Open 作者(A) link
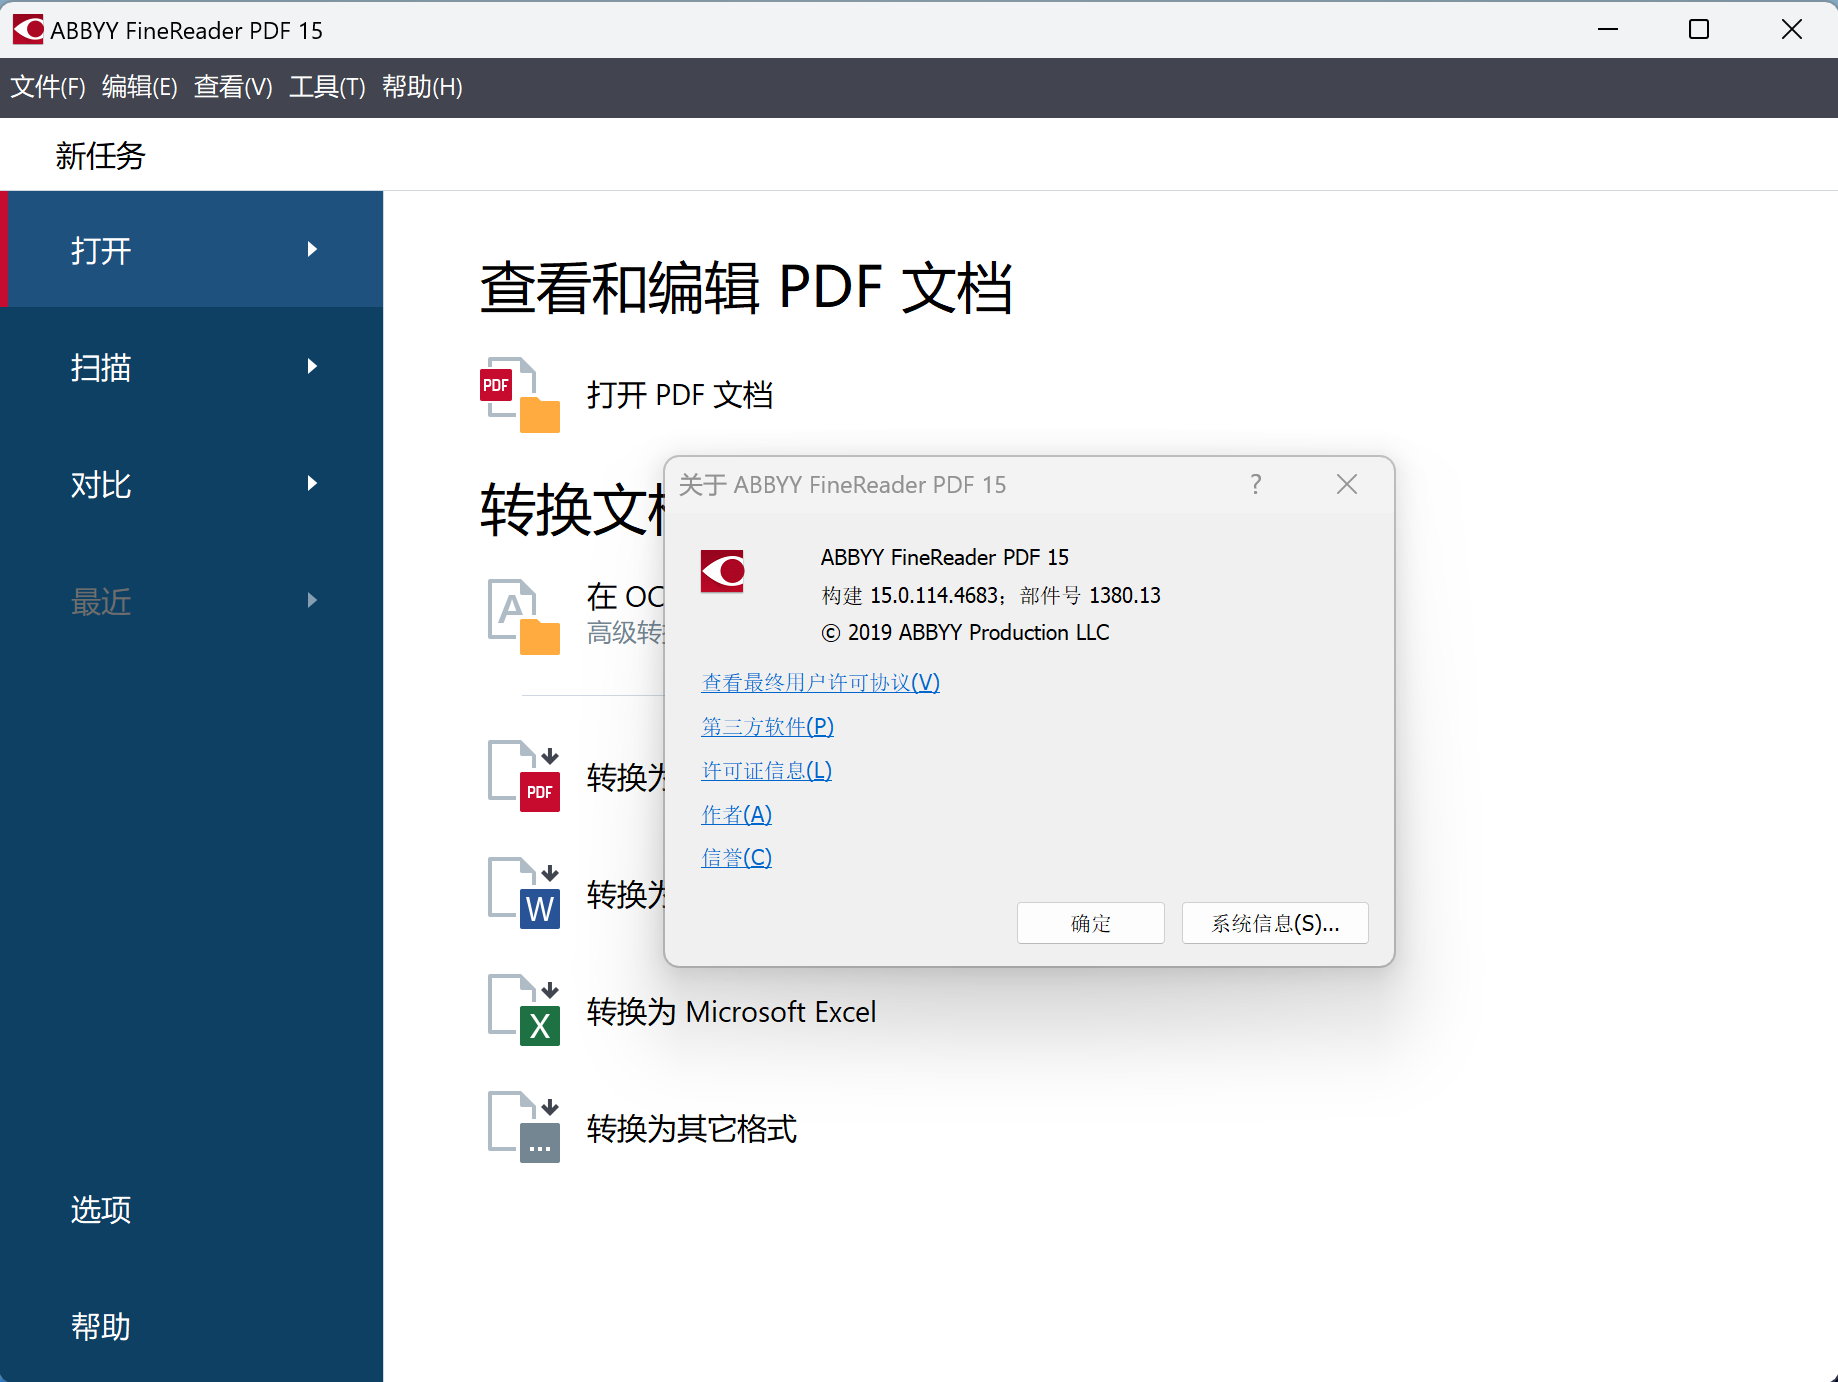 (x=737, y=814)
